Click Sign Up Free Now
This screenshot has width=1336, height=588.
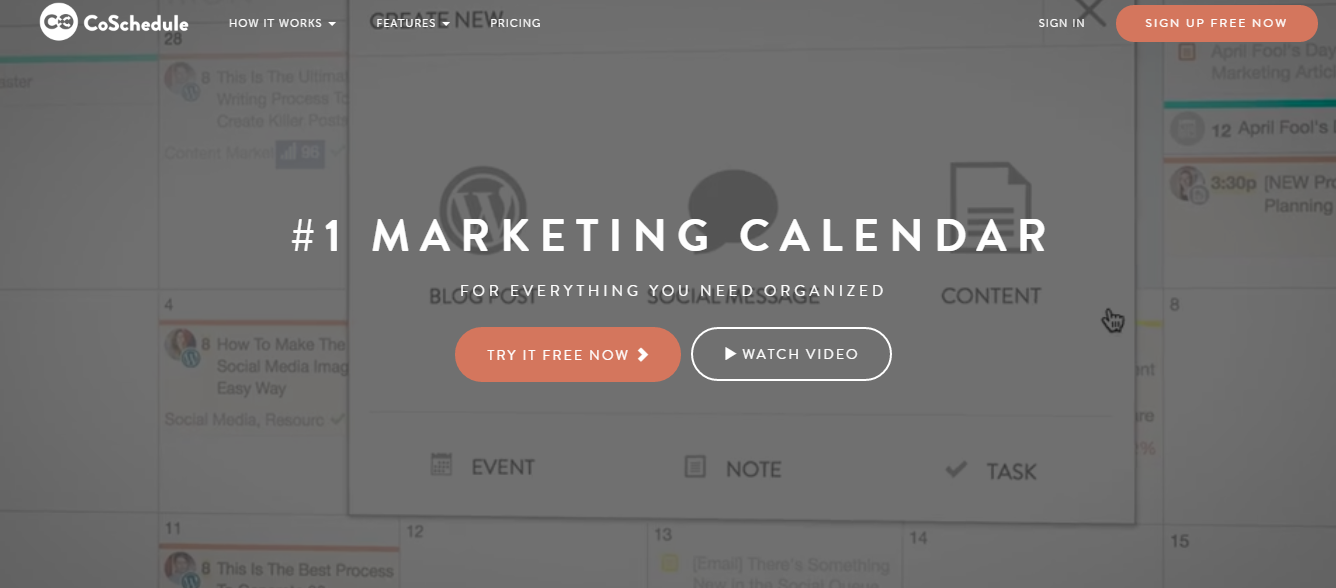(1216, 23)
